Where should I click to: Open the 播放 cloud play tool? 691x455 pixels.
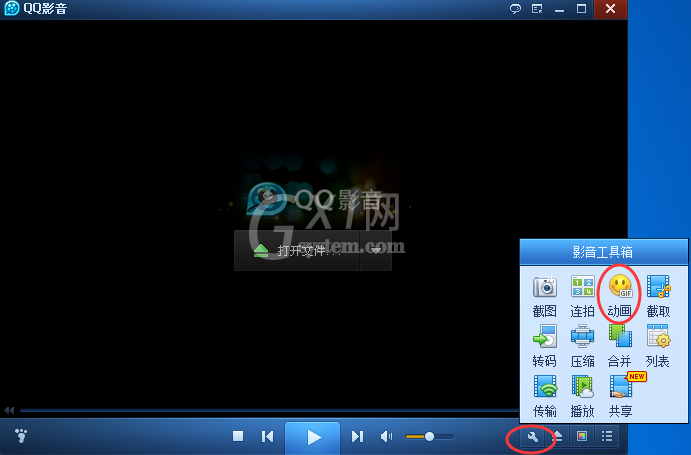tap(583, 396)
